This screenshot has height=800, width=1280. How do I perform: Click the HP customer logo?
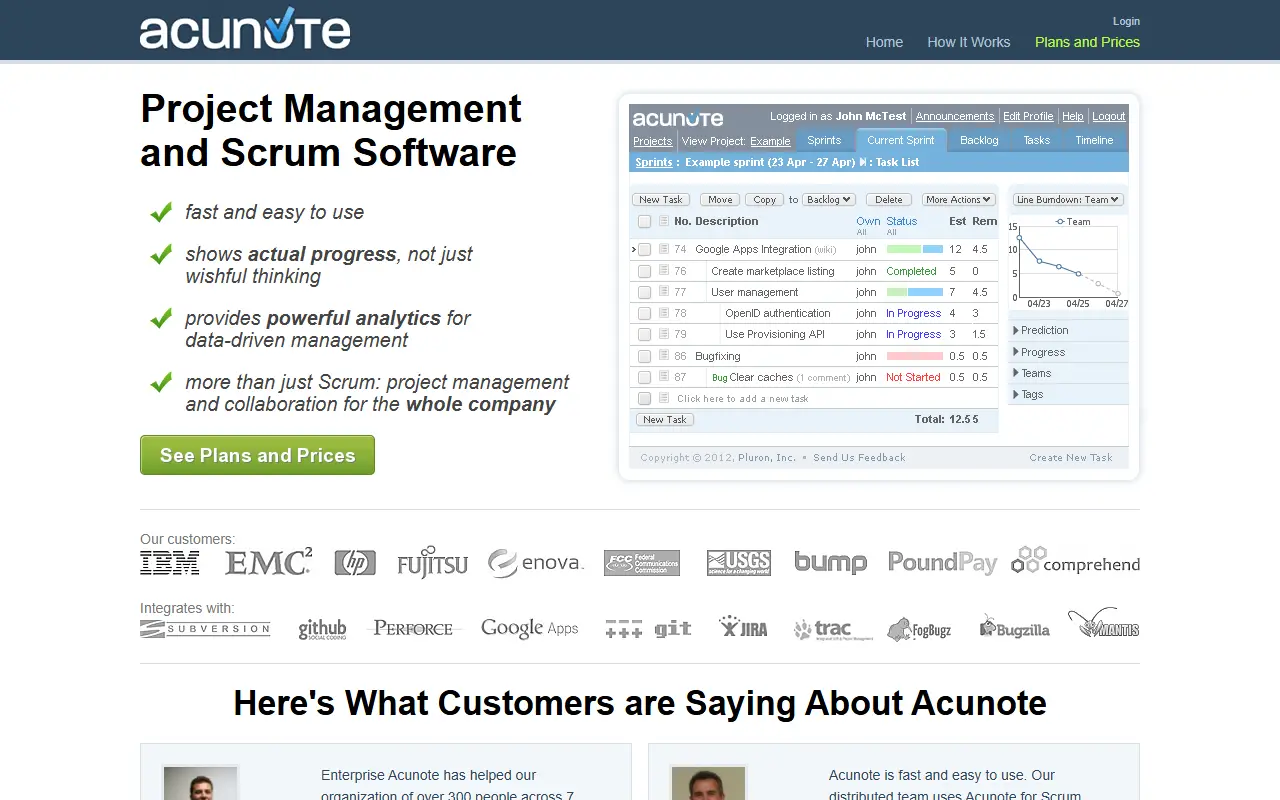coord(355,563)
